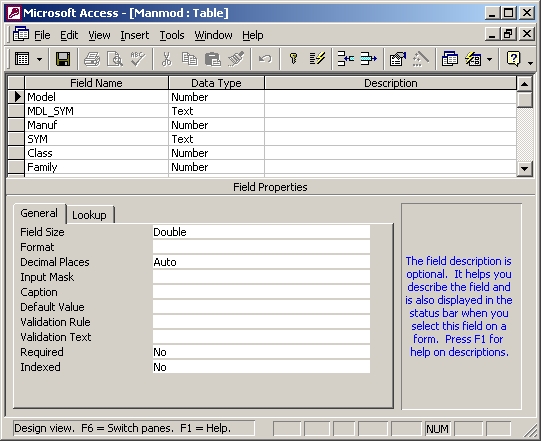Open the Indexes toolbar icon

(x=317, y=59)
